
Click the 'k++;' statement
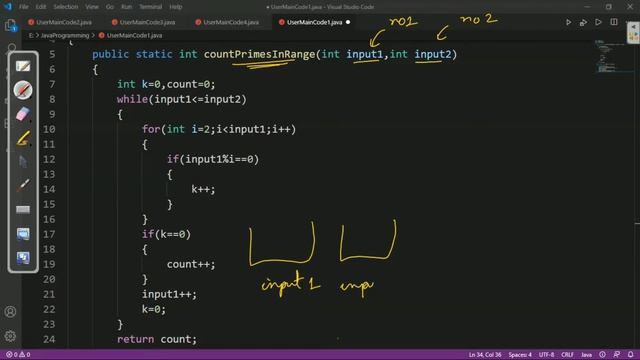point(203,189)
